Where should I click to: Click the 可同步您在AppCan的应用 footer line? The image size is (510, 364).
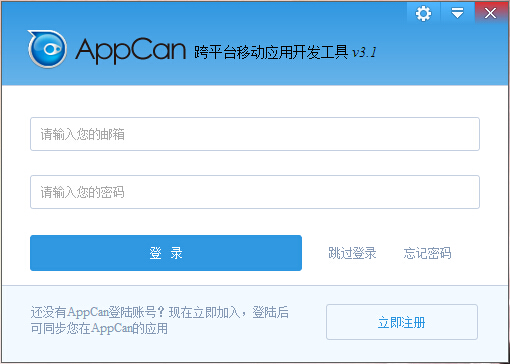click(99, 329)
